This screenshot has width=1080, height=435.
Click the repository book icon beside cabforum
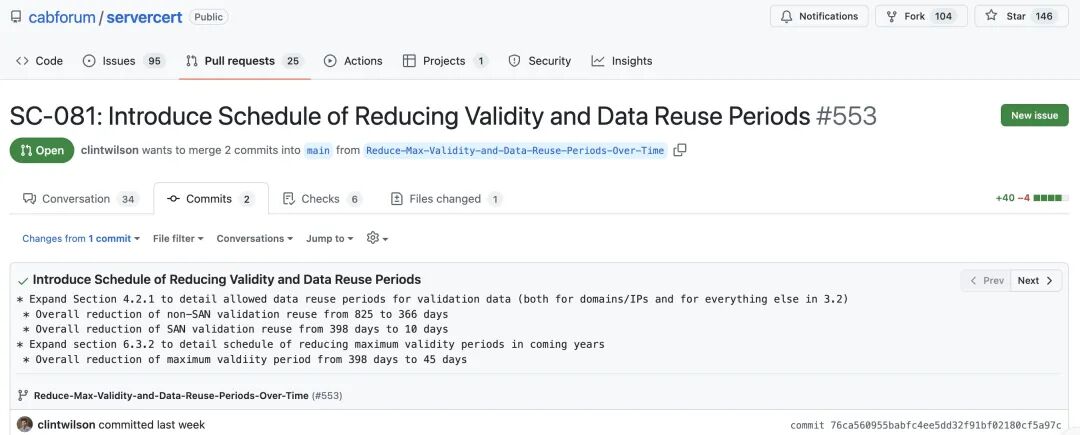[16, 17]
